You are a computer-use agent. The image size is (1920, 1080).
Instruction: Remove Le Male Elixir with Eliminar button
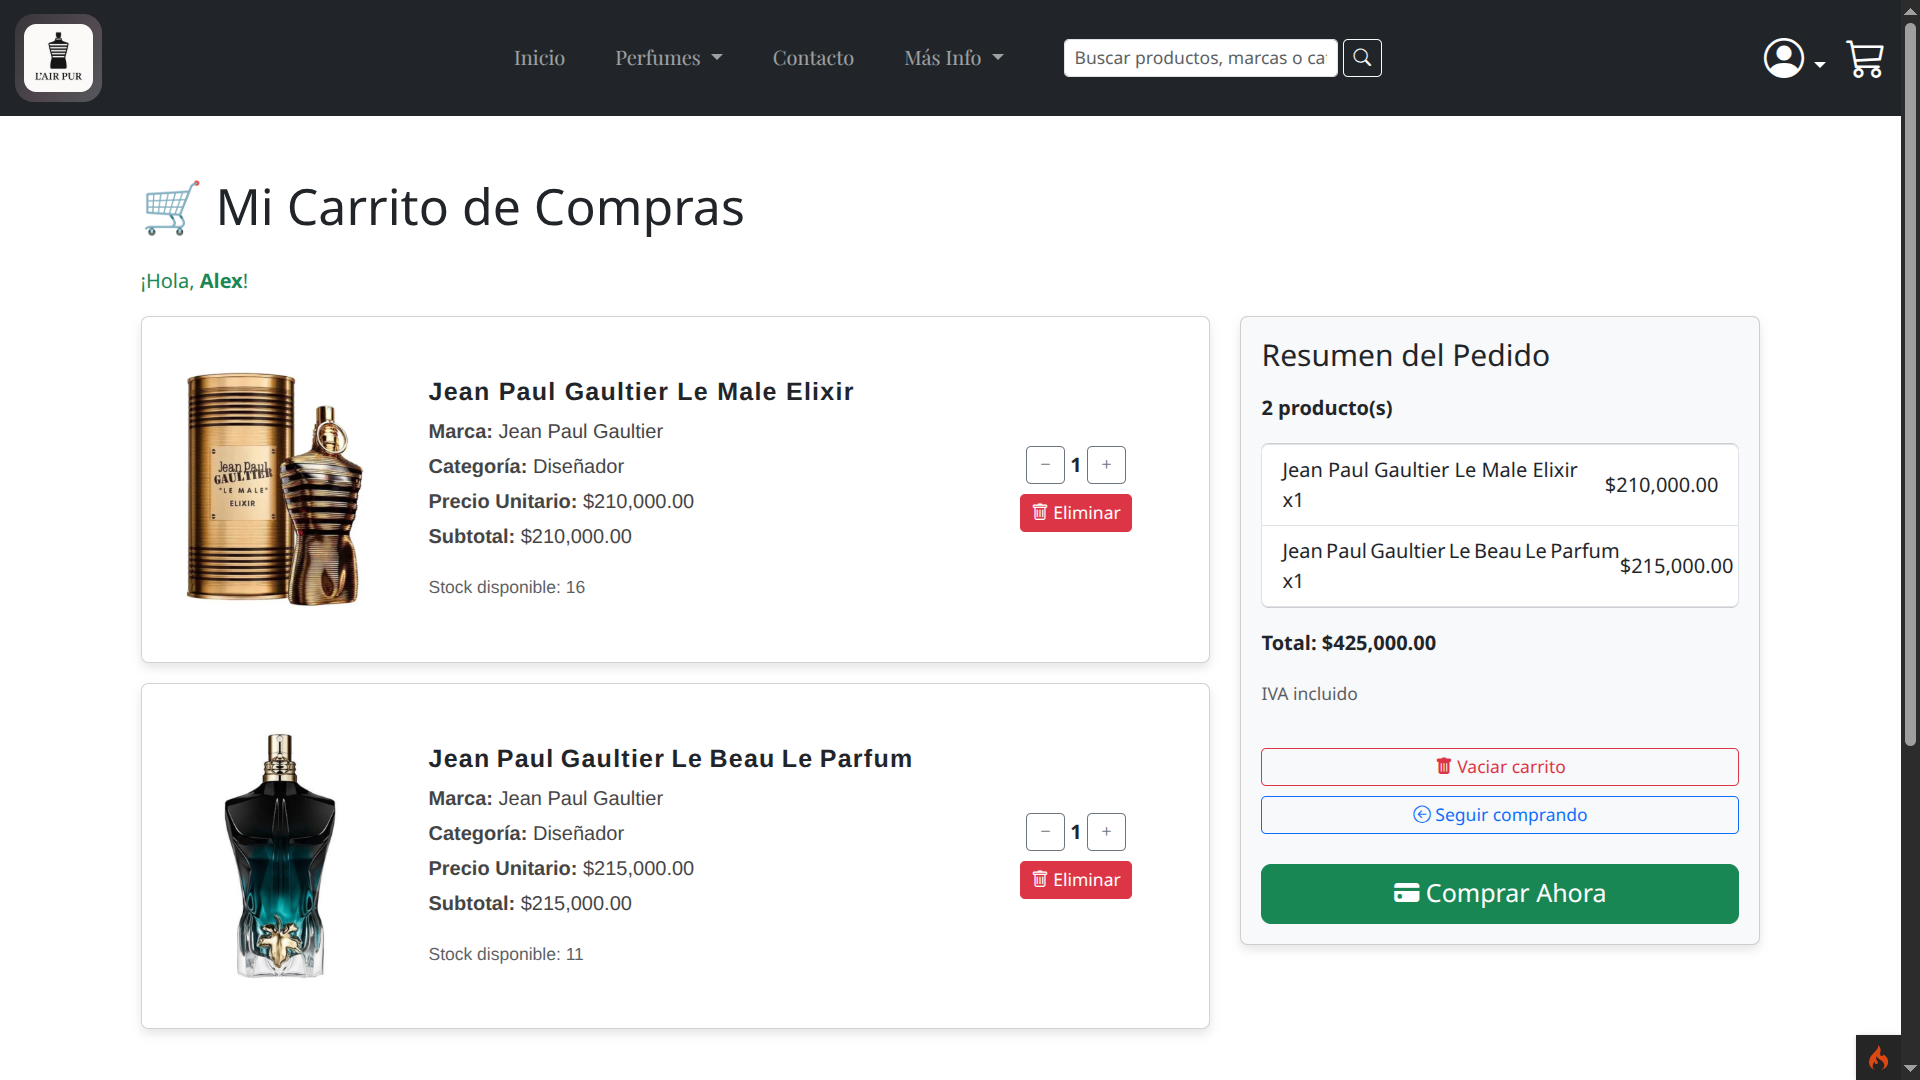[x=1076, y=513]
